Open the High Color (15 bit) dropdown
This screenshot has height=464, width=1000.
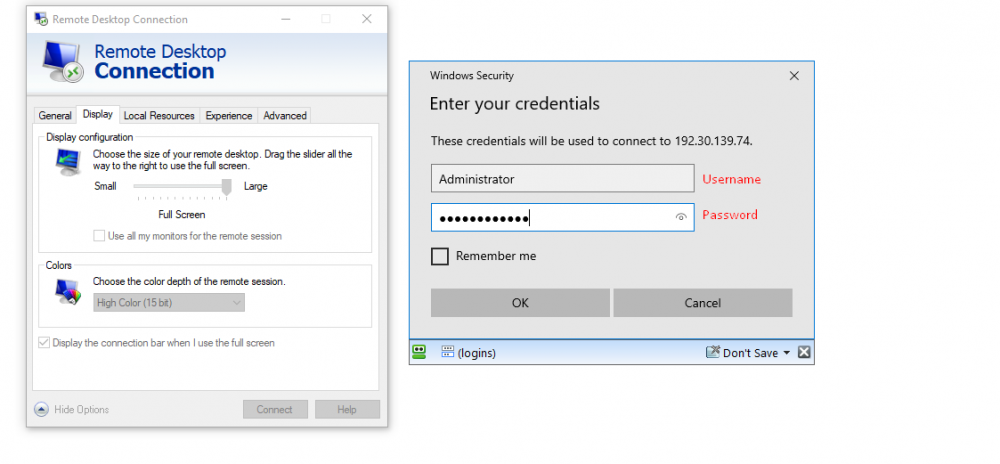pyautogui.click(x=169, y=303)
